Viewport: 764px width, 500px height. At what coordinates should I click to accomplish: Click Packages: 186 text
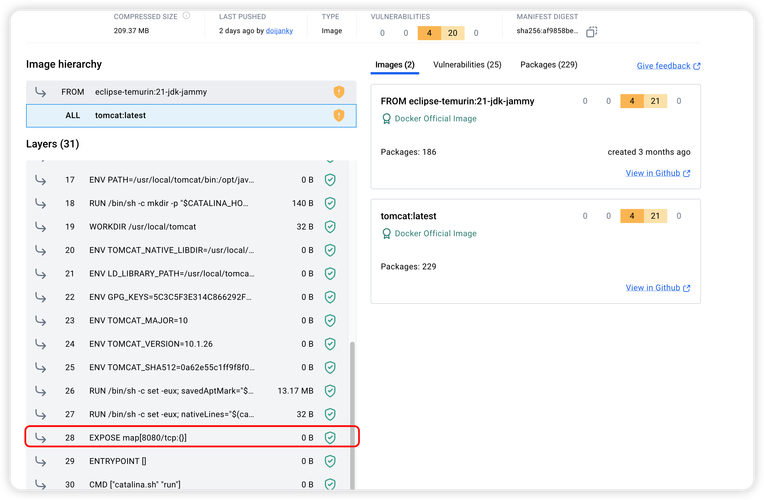(408, 152)
